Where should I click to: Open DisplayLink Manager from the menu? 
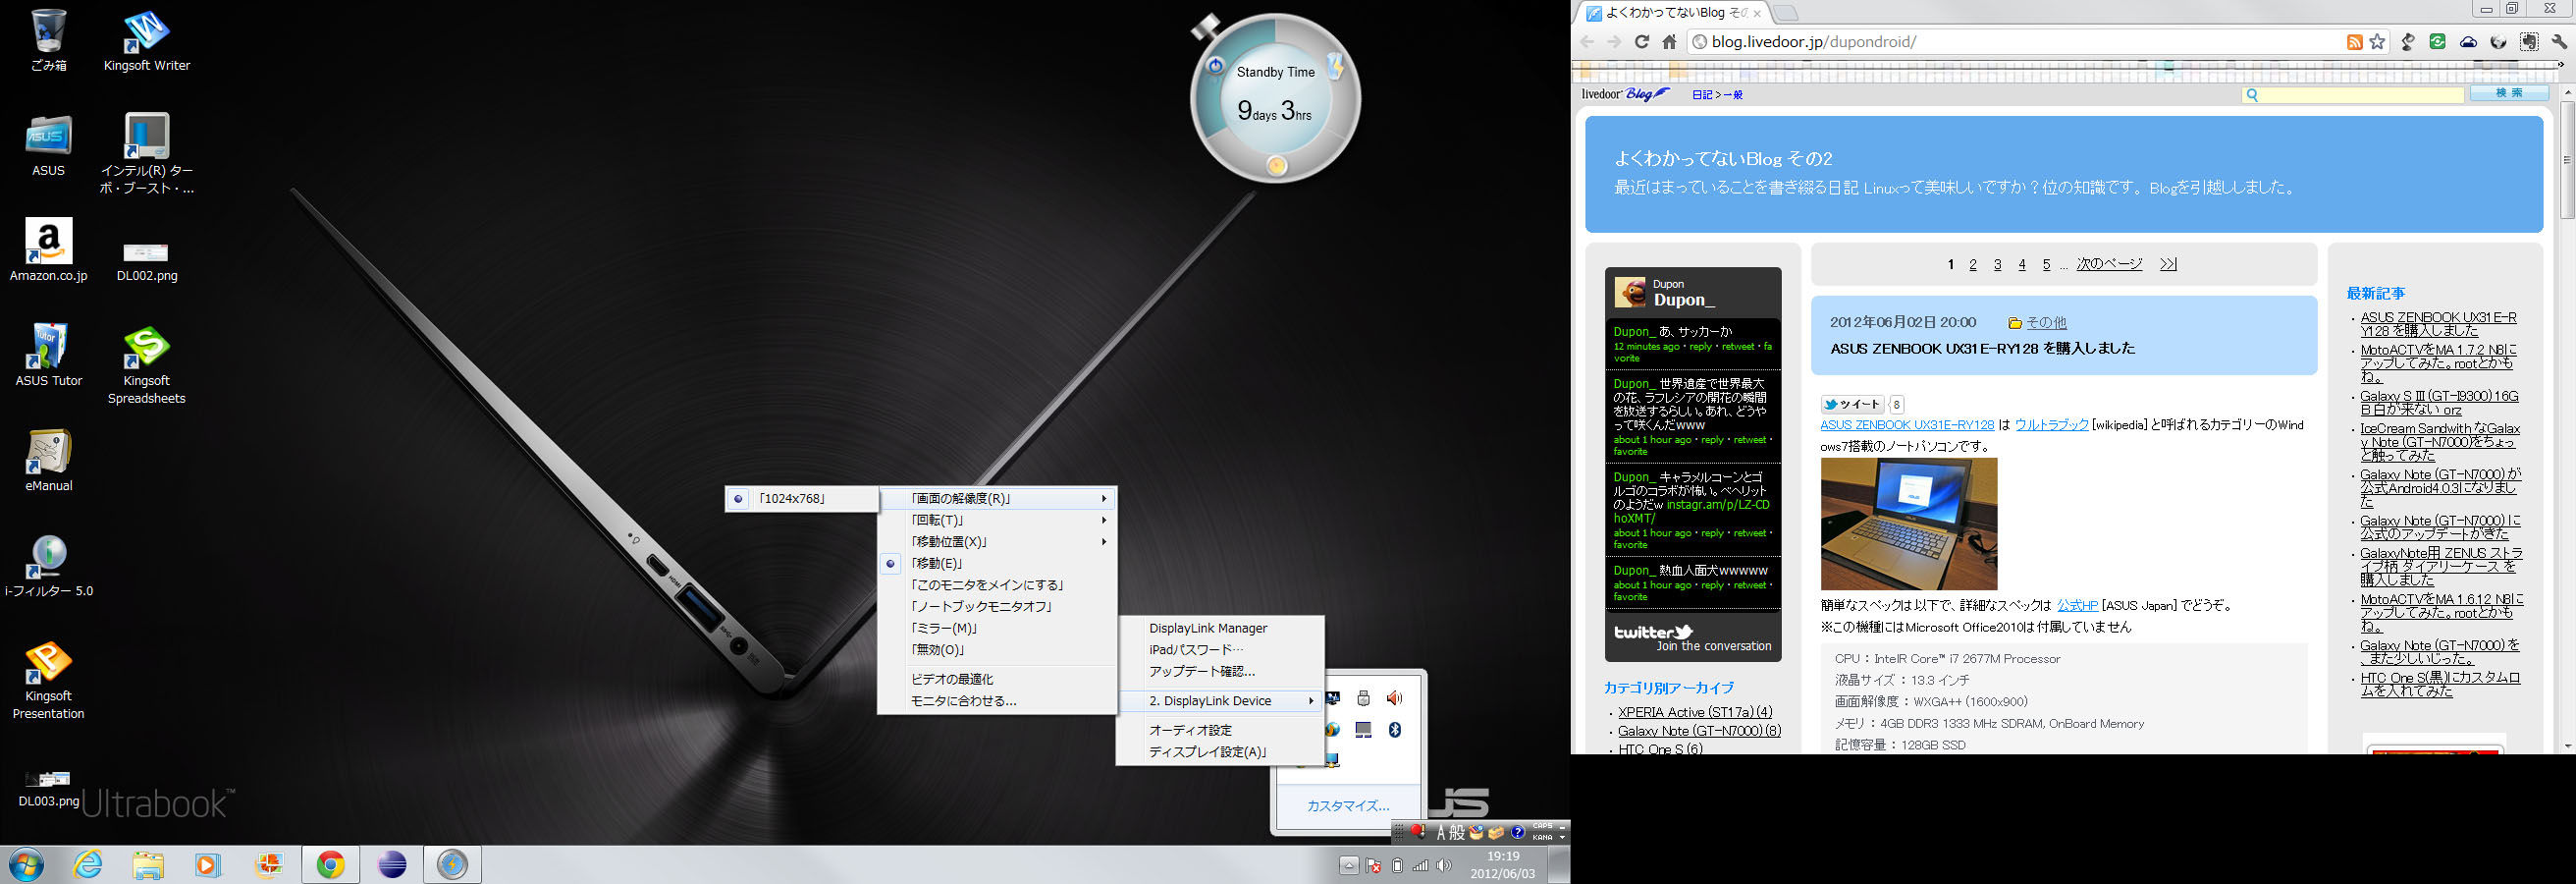[x=1220, y=628]
